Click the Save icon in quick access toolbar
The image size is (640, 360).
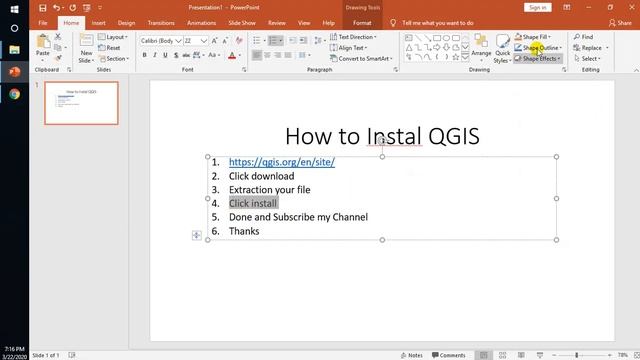pyautogui.click(x=42, y=8)
